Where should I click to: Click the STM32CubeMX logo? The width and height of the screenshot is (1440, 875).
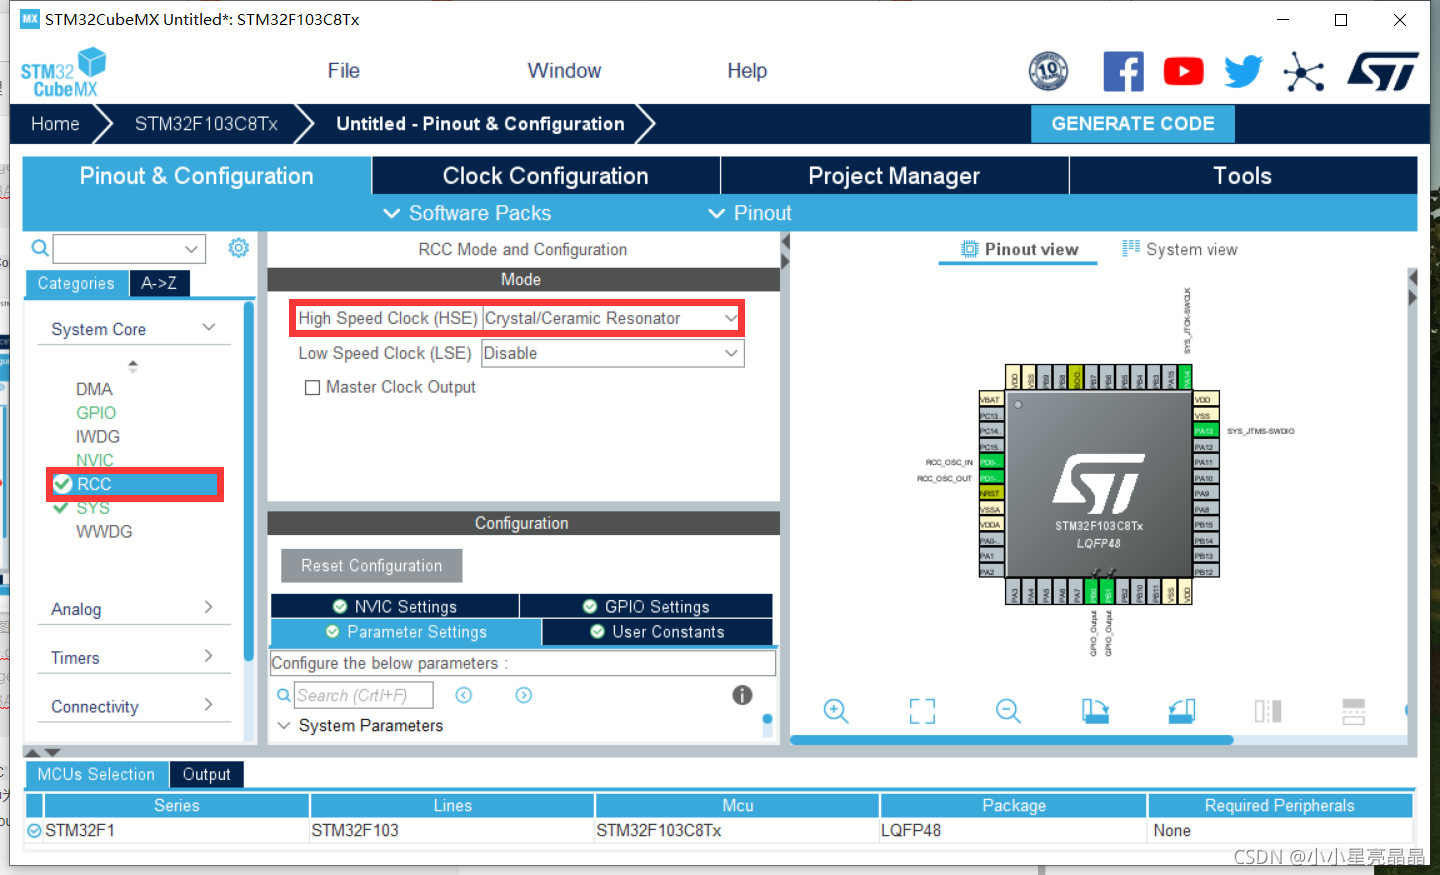tap(64, 73)
